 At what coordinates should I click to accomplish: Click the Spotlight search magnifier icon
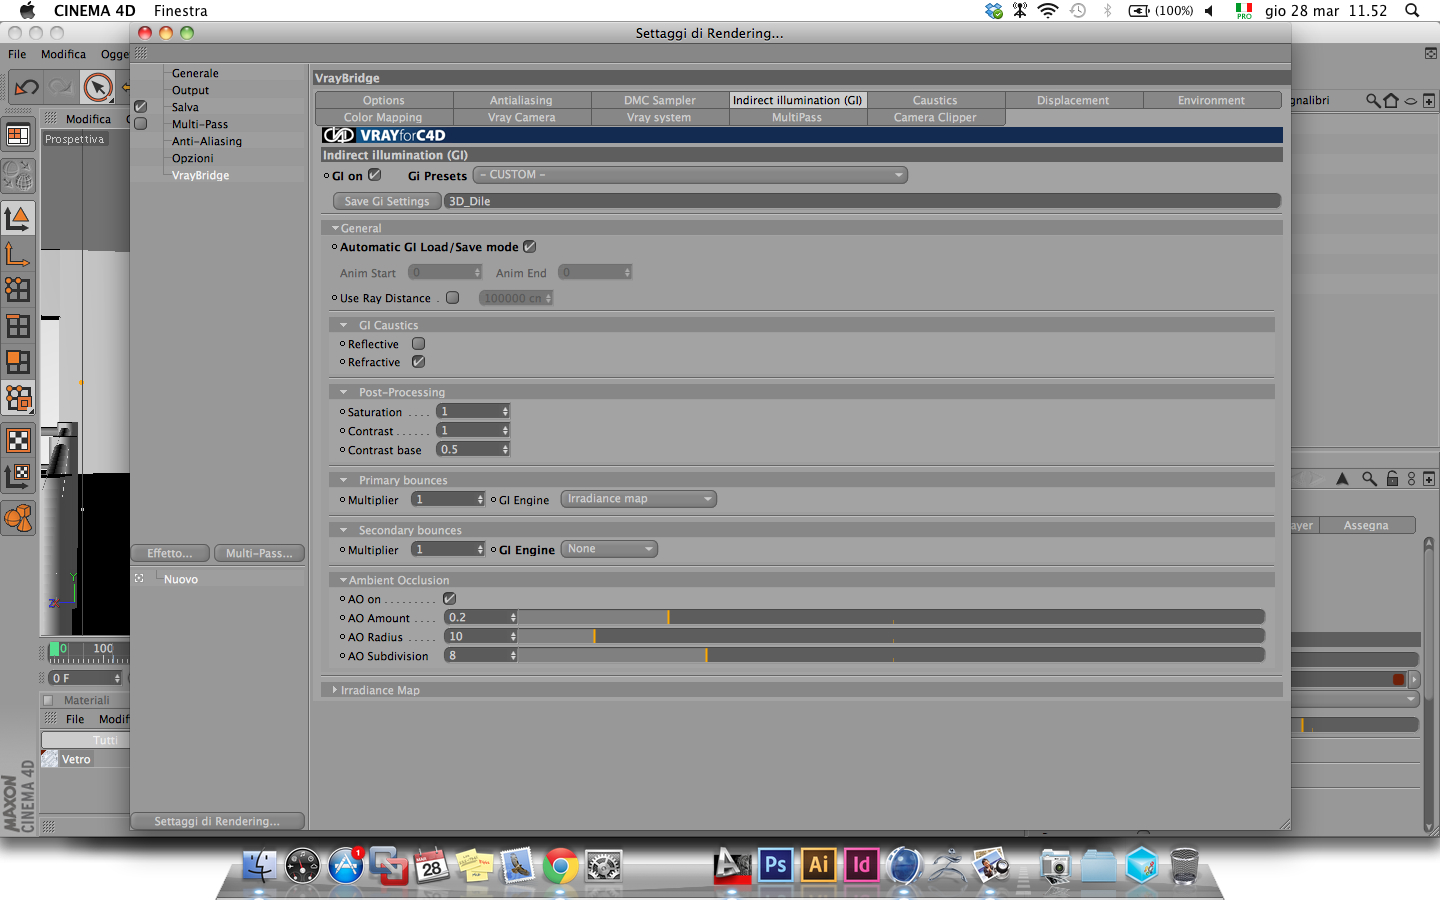click(1412, 10)
